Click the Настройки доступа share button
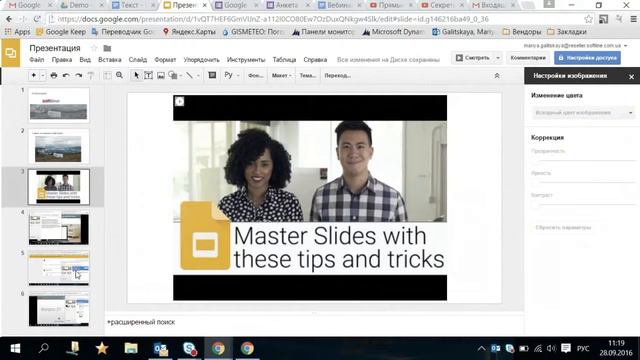 click(x=587, y=58)
